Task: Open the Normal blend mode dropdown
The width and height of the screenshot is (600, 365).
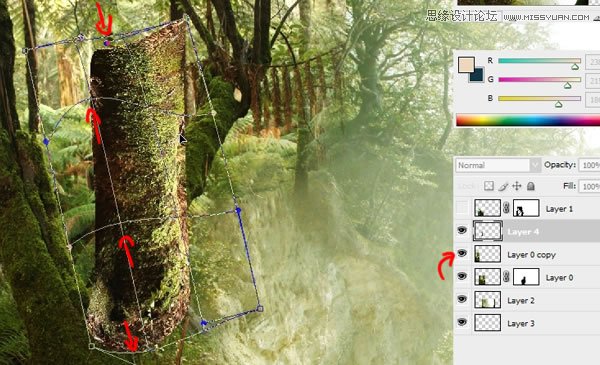Action: (x=497, y=165)
